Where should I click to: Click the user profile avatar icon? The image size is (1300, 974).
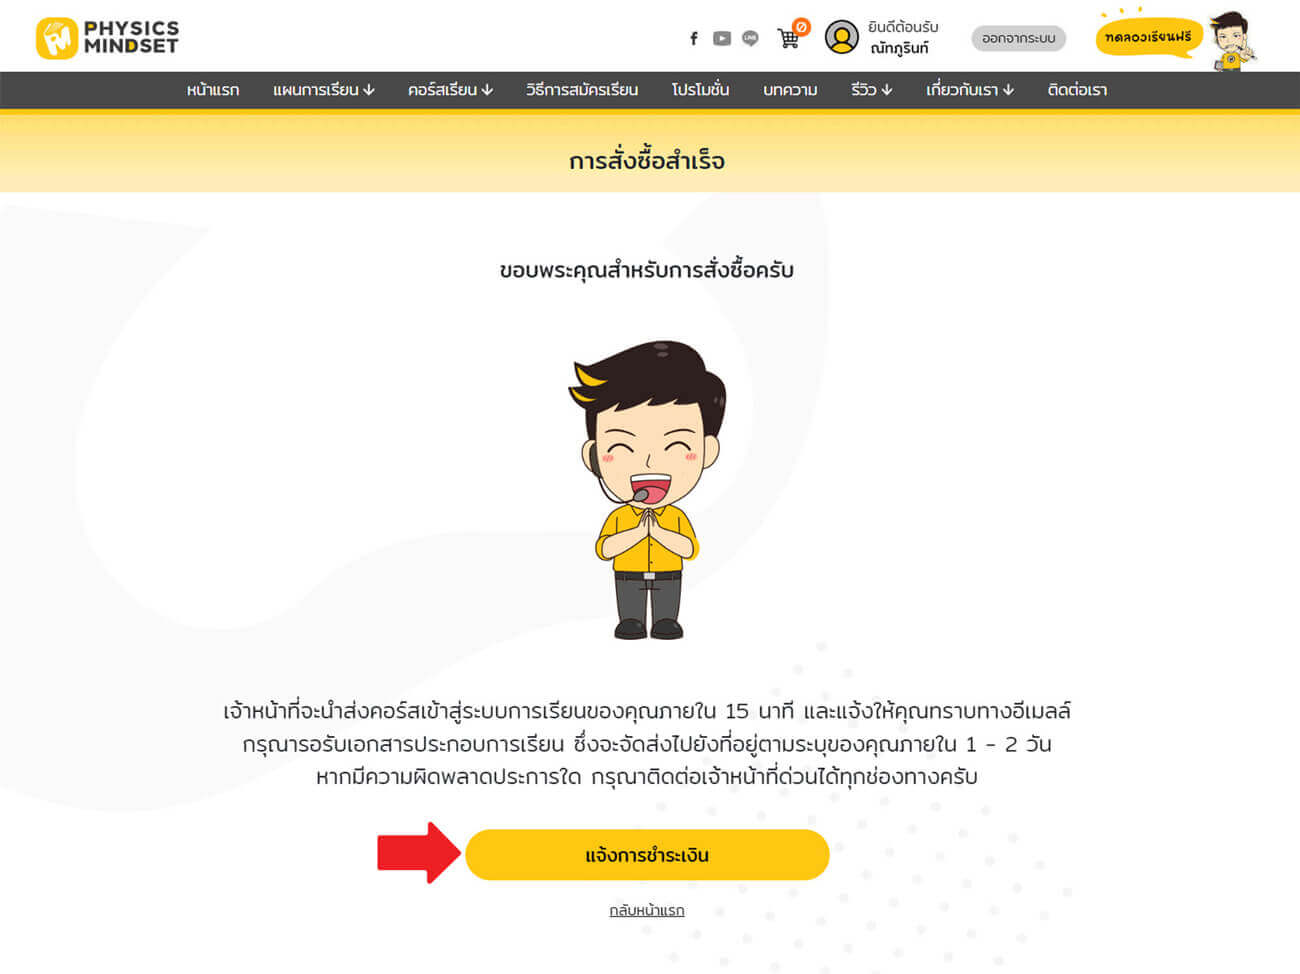point(842,37)
